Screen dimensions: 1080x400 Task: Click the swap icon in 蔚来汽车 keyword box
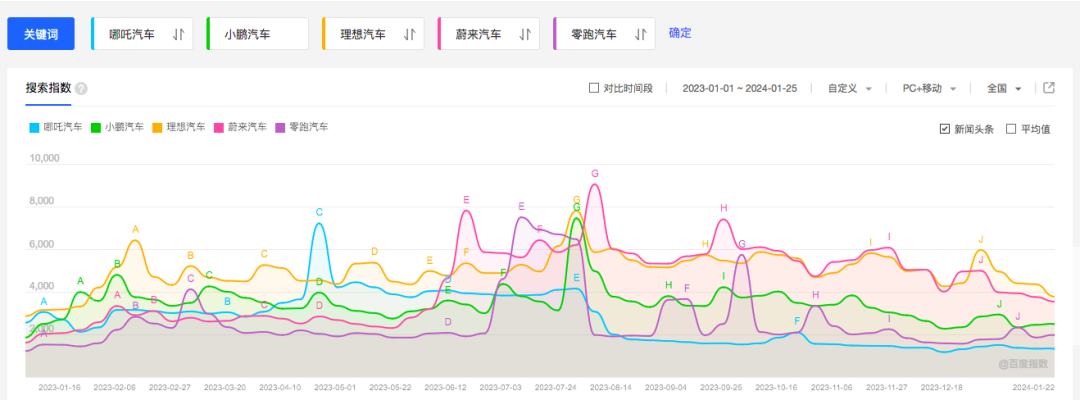[x=525, y=34]
